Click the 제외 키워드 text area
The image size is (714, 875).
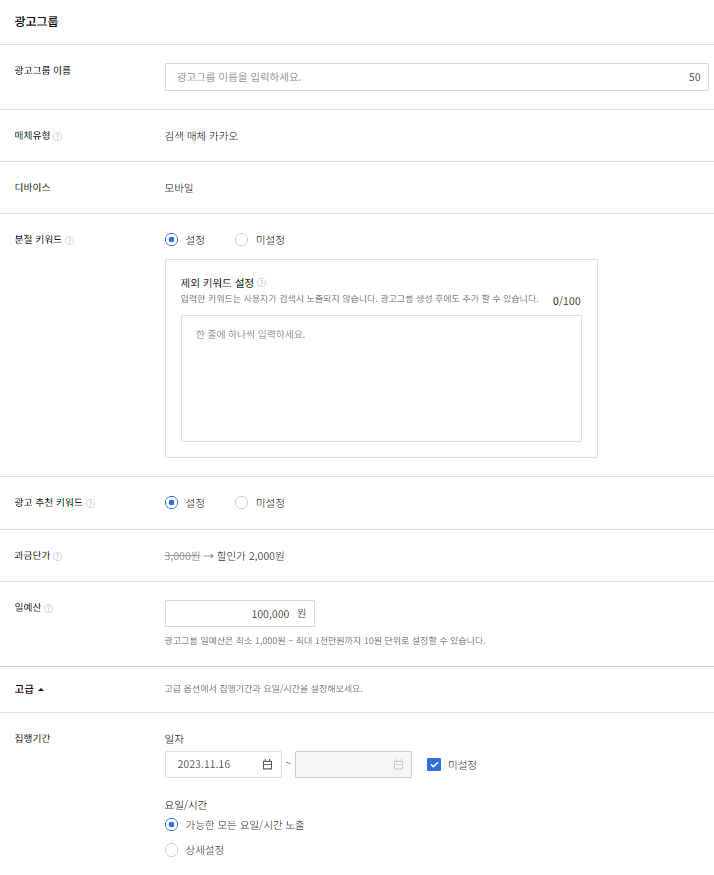pyautogui.click(x=381, y=378)
